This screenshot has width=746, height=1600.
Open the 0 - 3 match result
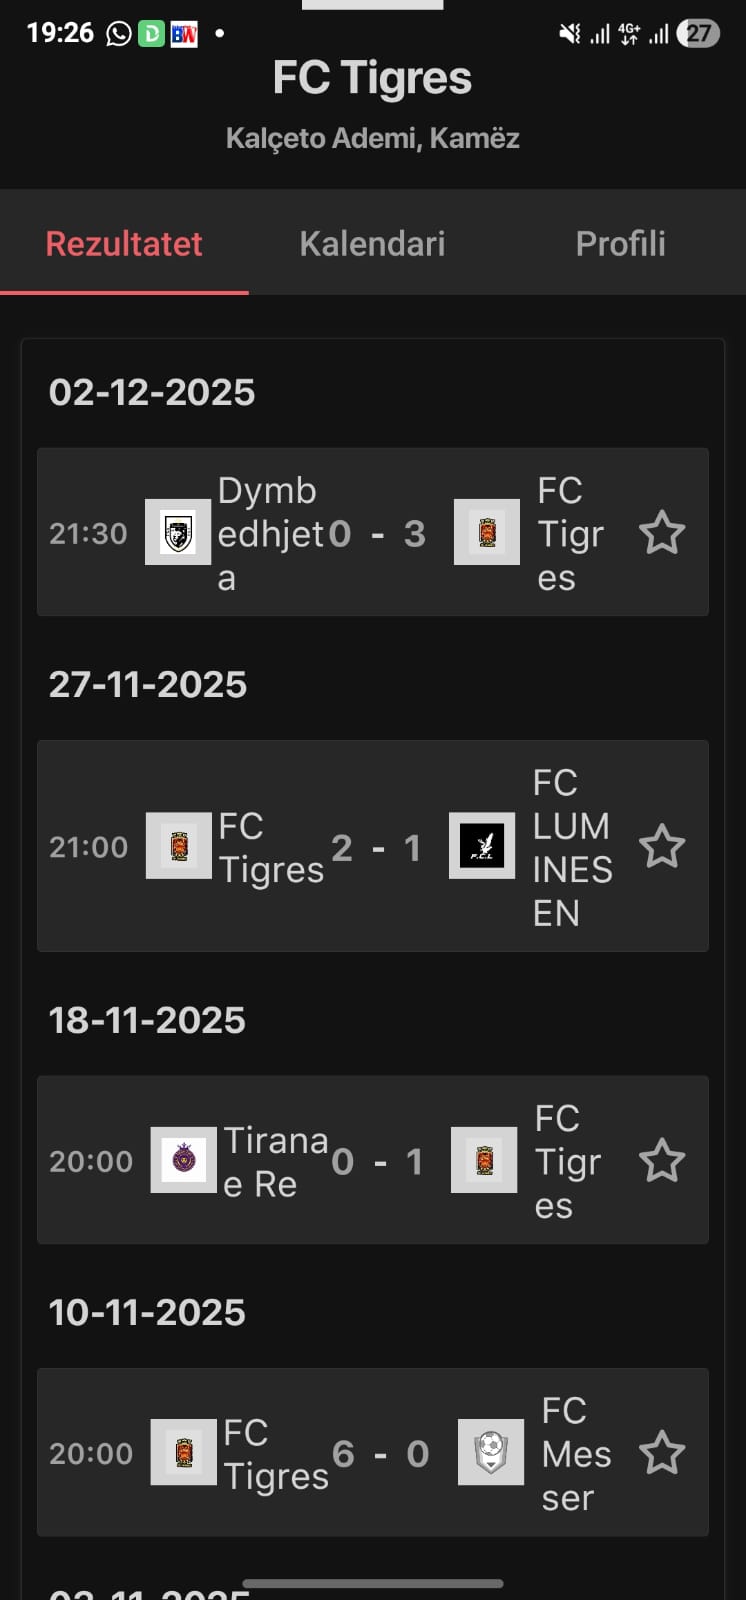[x=377, y=534]
